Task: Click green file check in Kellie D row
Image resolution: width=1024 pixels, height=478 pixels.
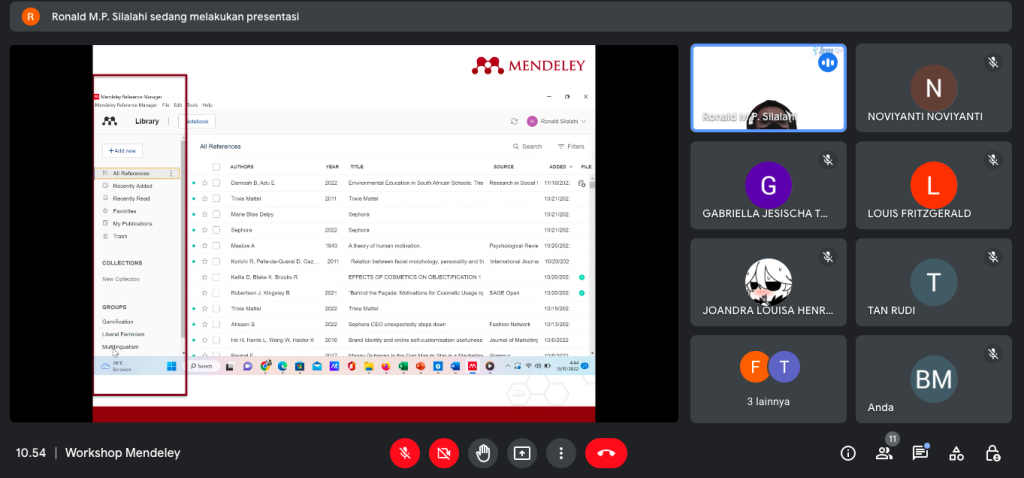Action: [x=582, y=278]
